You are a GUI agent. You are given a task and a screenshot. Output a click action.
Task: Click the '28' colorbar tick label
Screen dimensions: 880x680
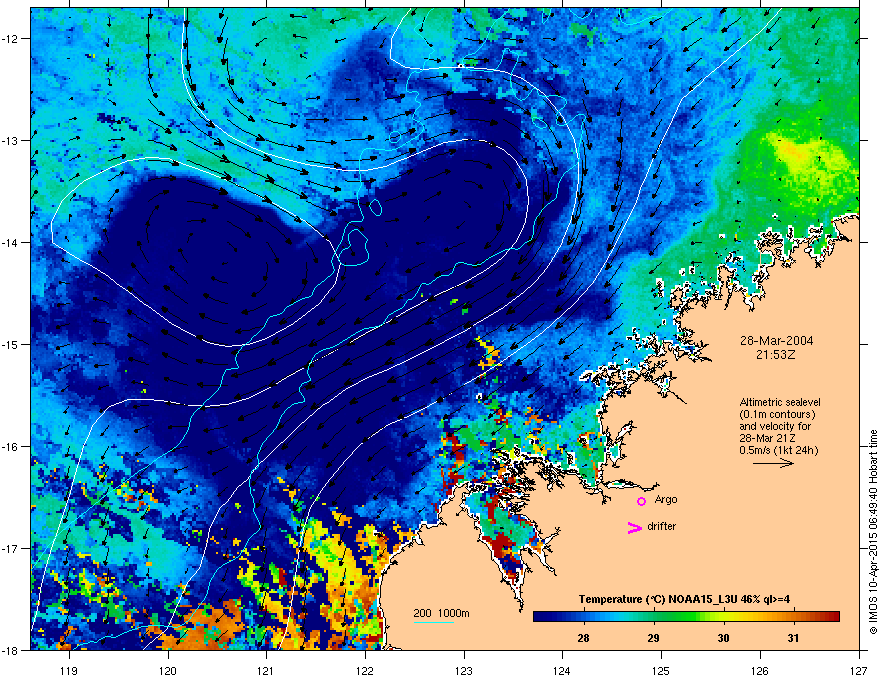[x=583, y=638]
